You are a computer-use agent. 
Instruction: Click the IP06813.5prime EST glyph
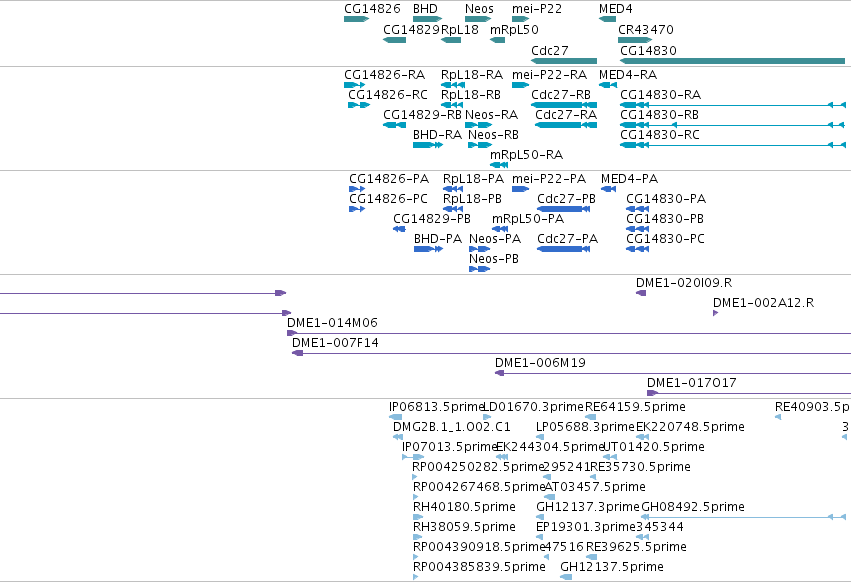click(396, 417)
